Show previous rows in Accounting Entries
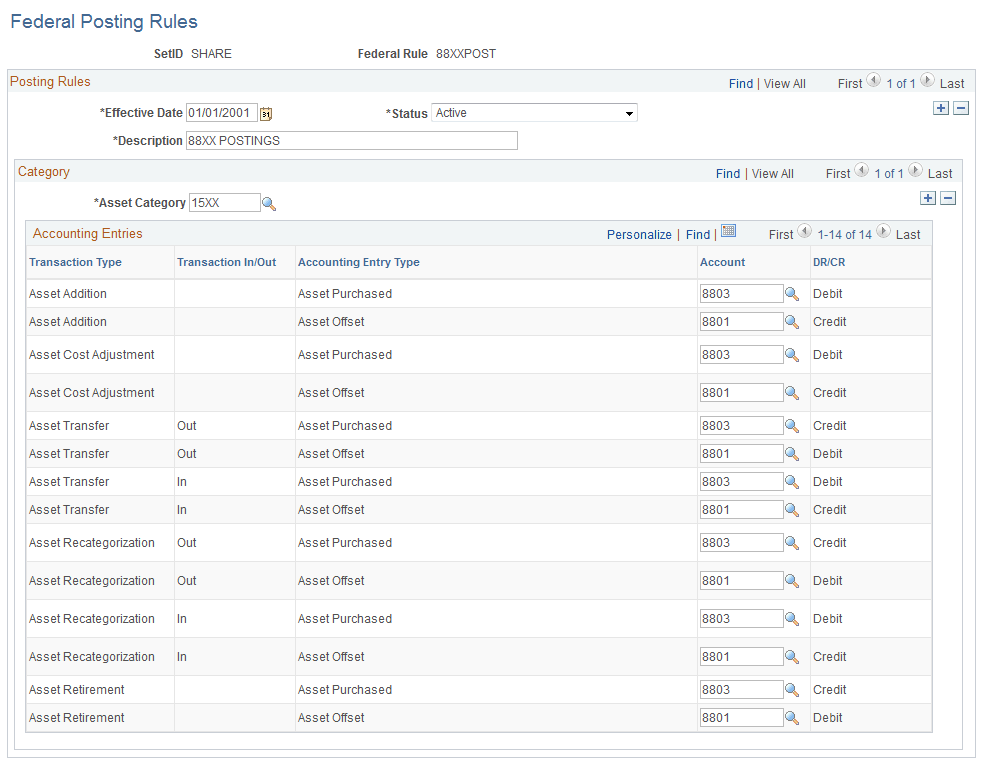The width and height of the screenshot is (991, 764). pyautogui.click(x=805, y=231)
